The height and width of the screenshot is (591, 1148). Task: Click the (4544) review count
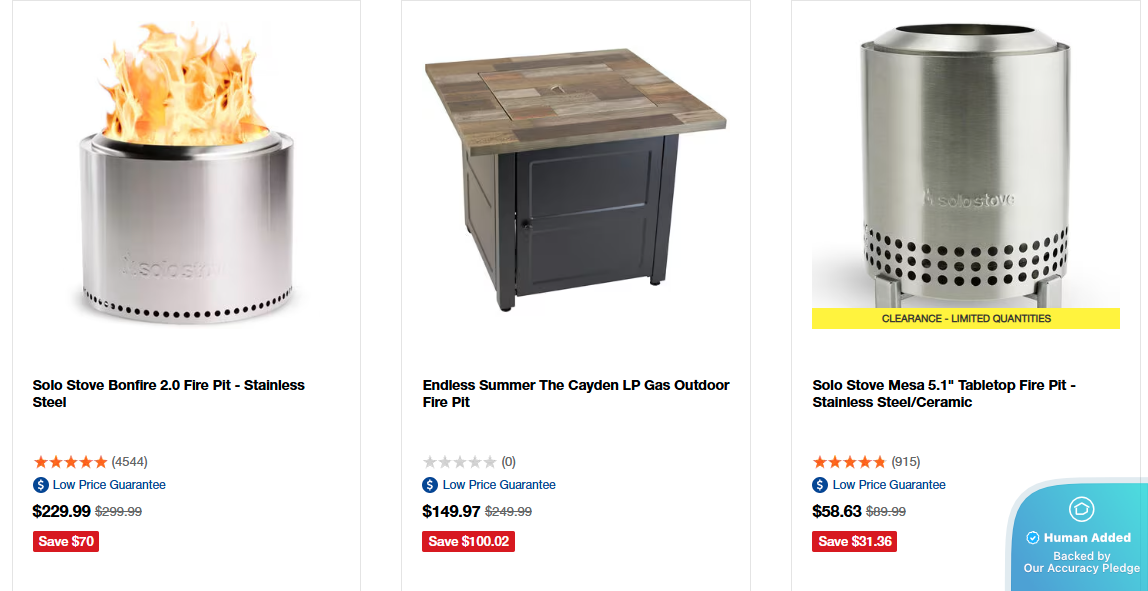(x=130, y=462)
